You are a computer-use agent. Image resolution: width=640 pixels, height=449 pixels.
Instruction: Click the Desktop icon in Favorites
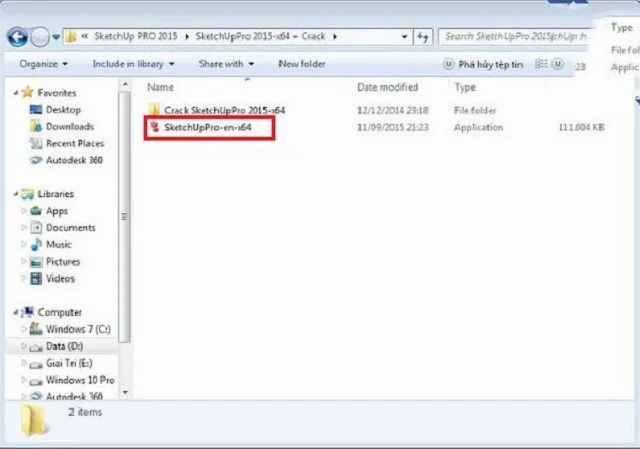(x=36, y=109)
